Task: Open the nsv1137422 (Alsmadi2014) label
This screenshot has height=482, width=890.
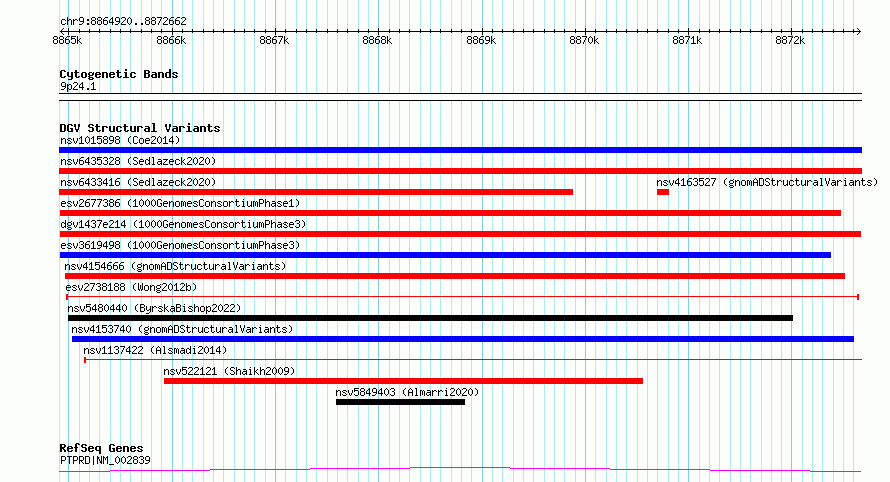Action: tap(155, 350)
